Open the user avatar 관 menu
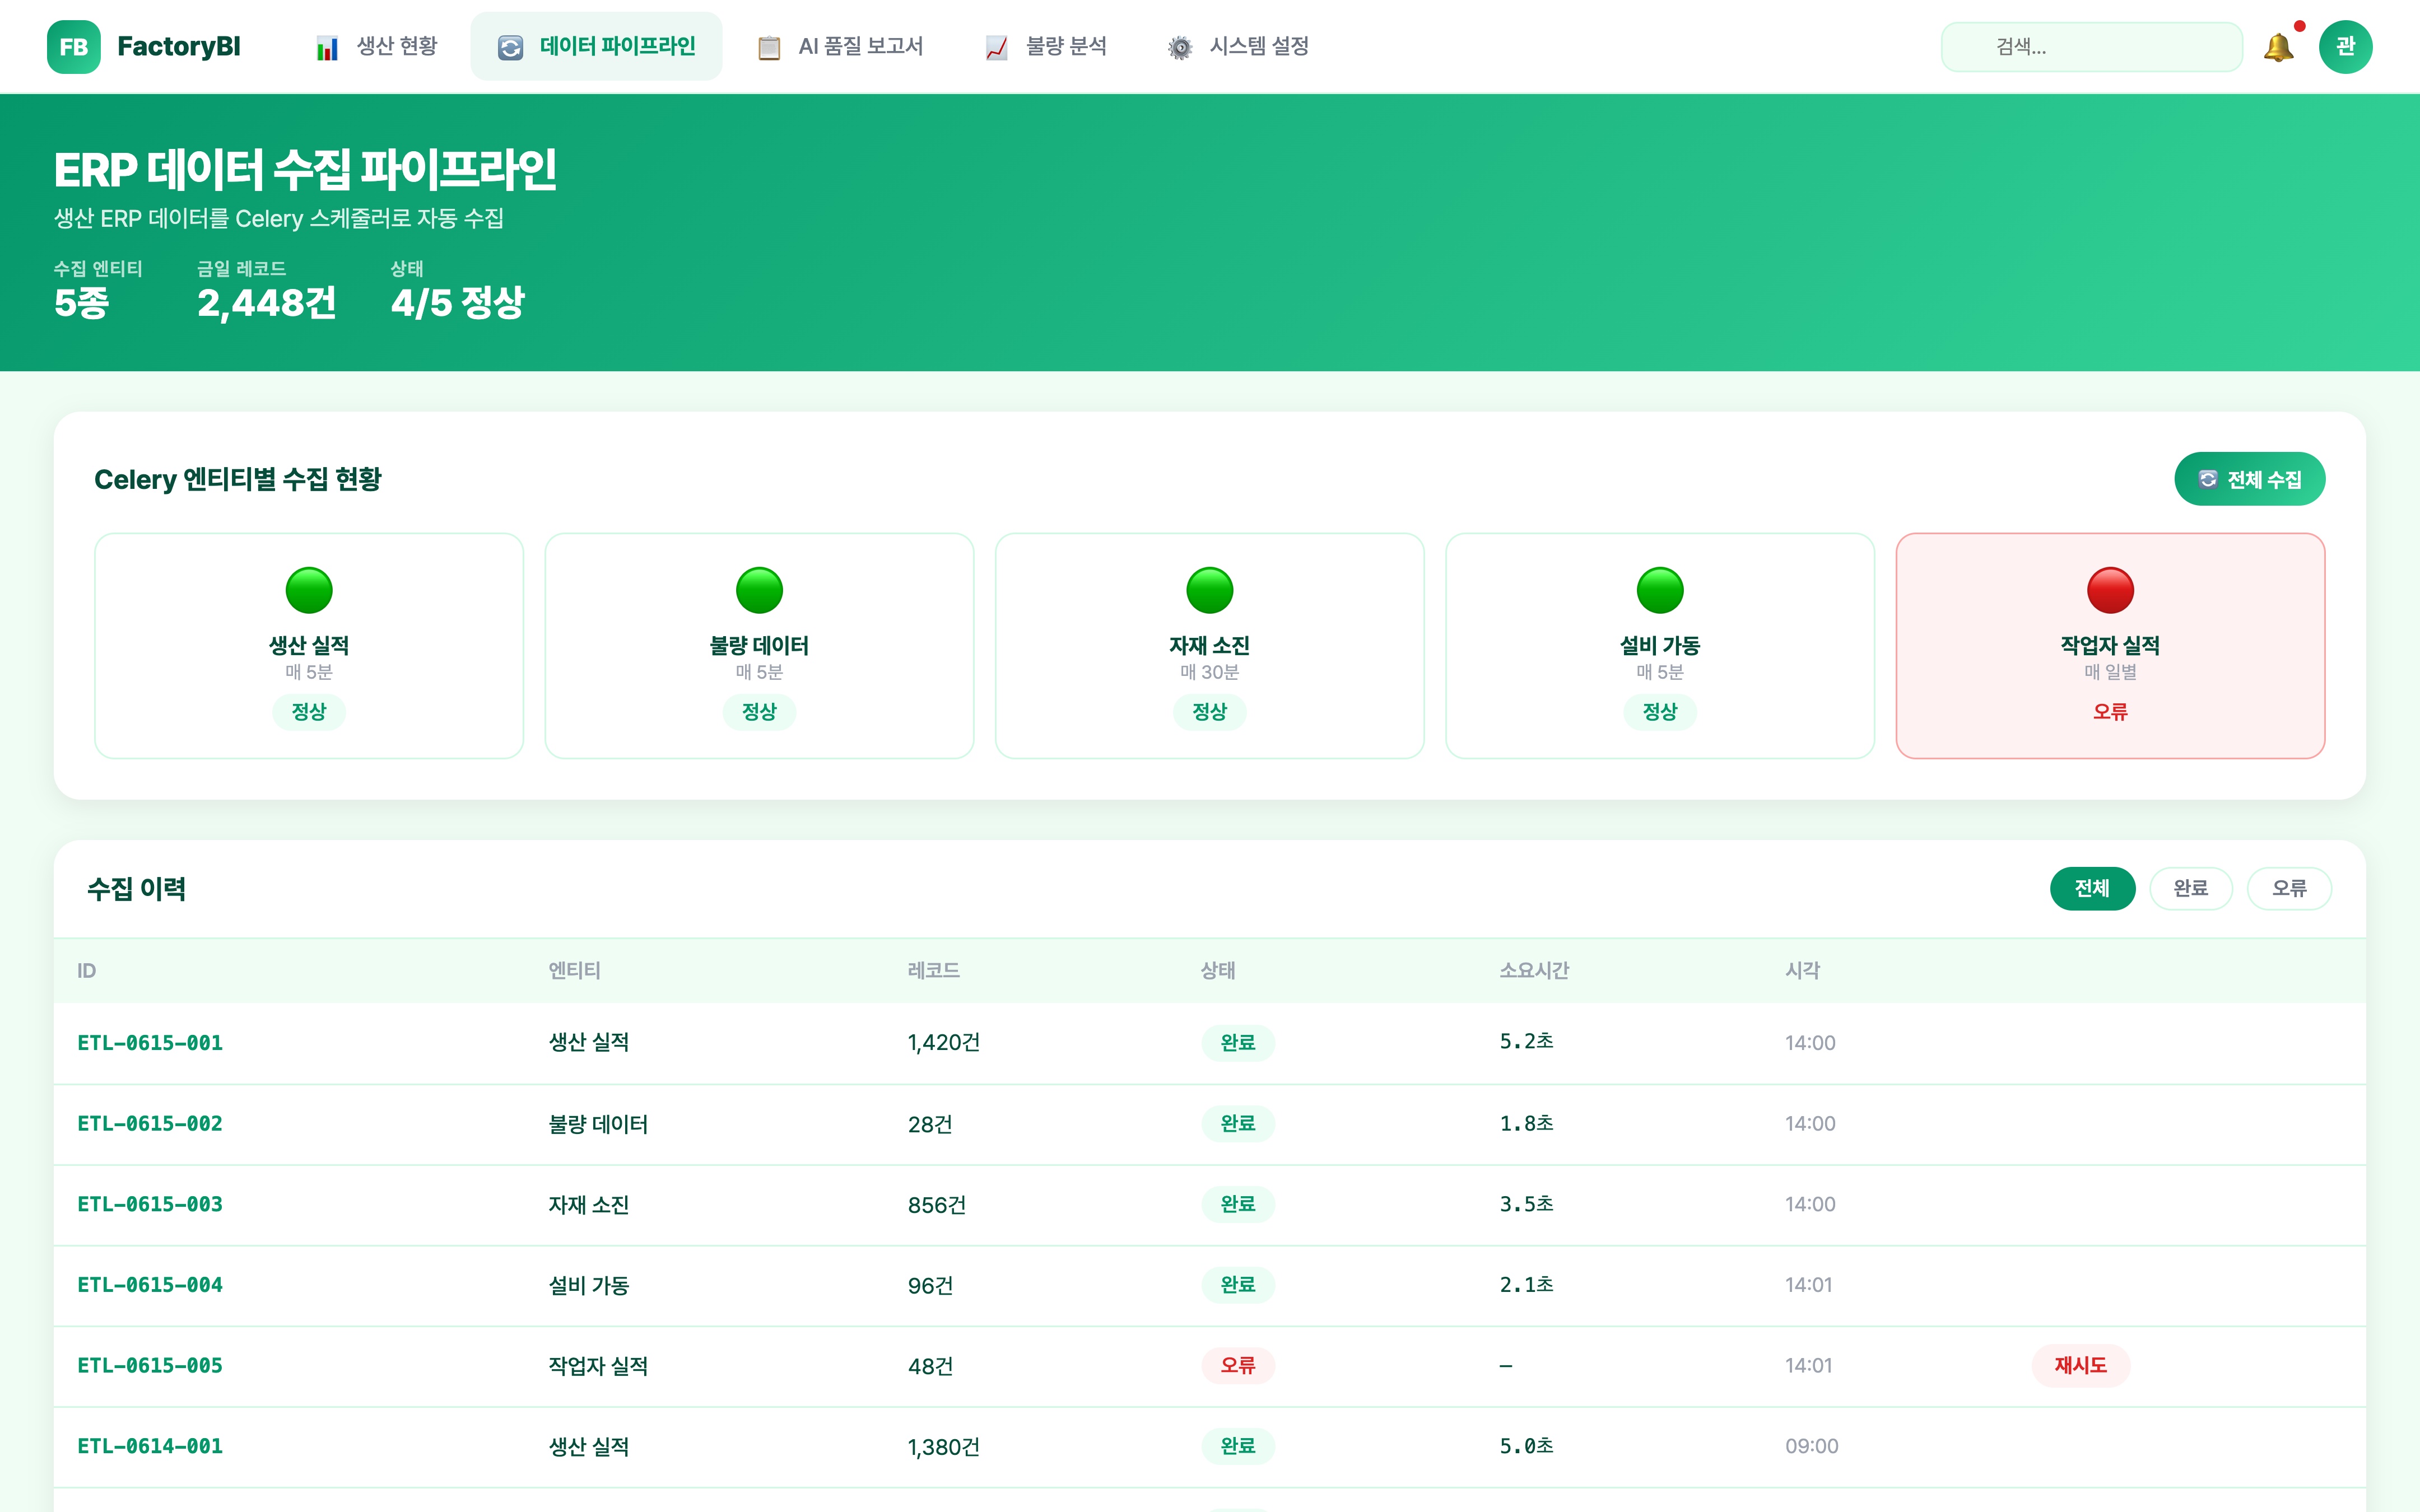 click(2345, 47)
